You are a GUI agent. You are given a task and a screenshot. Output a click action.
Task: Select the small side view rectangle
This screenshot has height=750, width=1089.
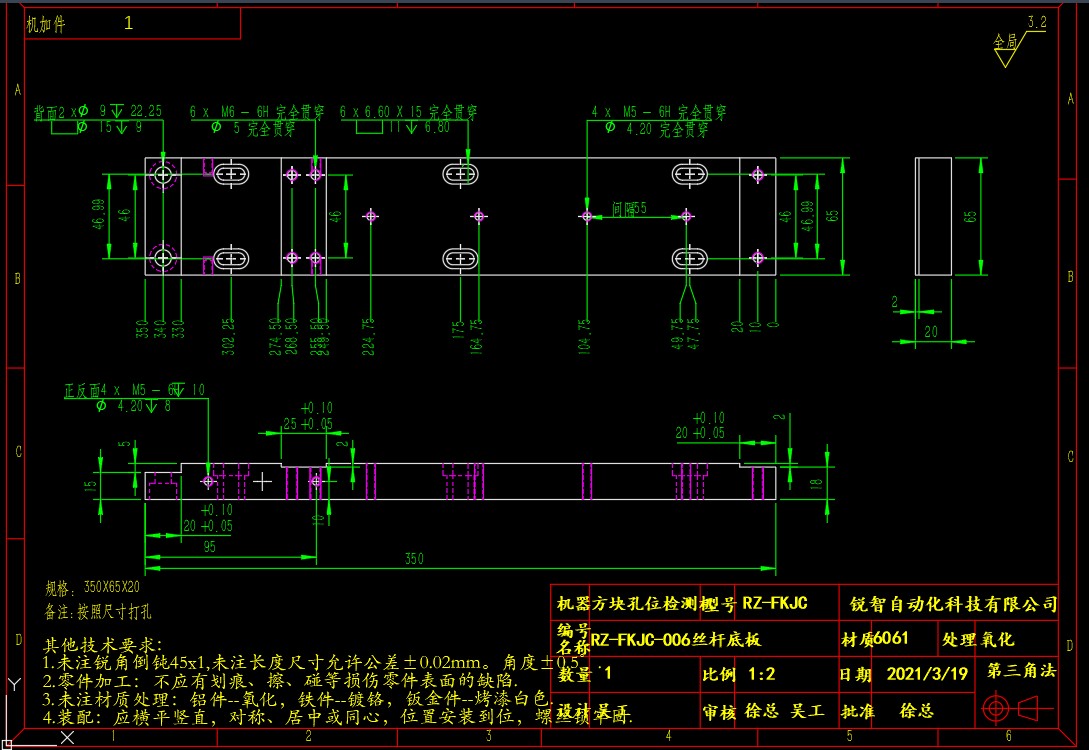point(934,215)
